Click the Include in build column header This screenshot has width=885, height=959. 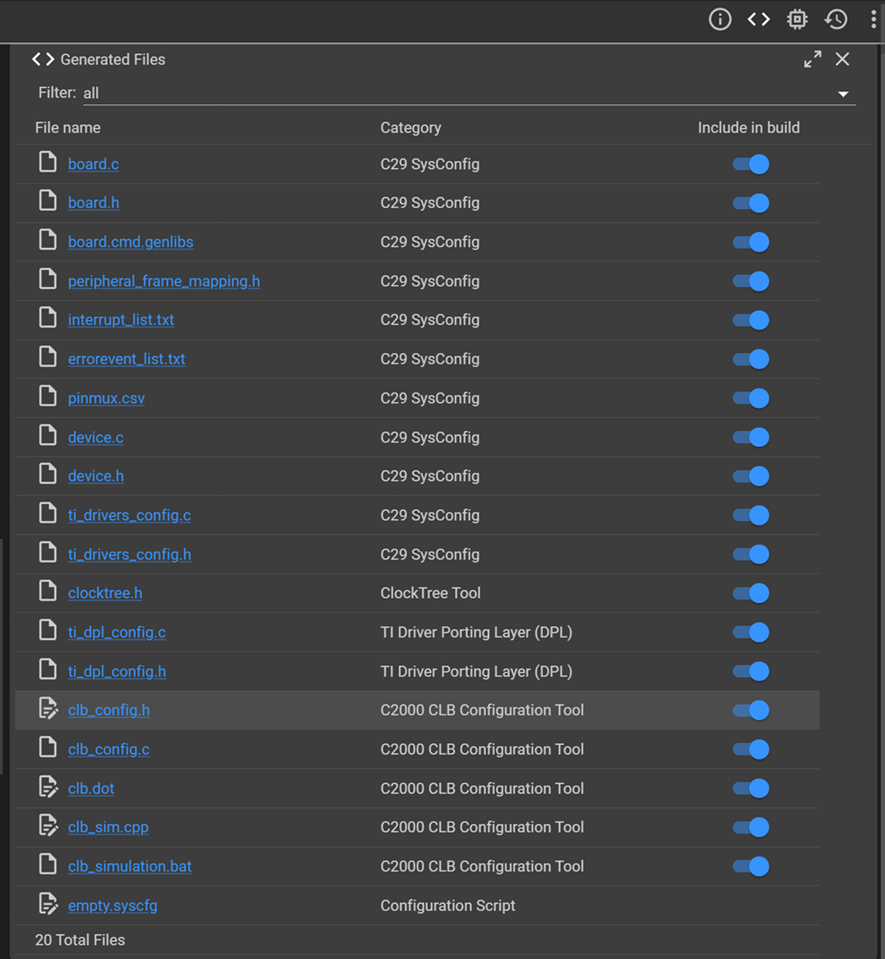point(749,128)
